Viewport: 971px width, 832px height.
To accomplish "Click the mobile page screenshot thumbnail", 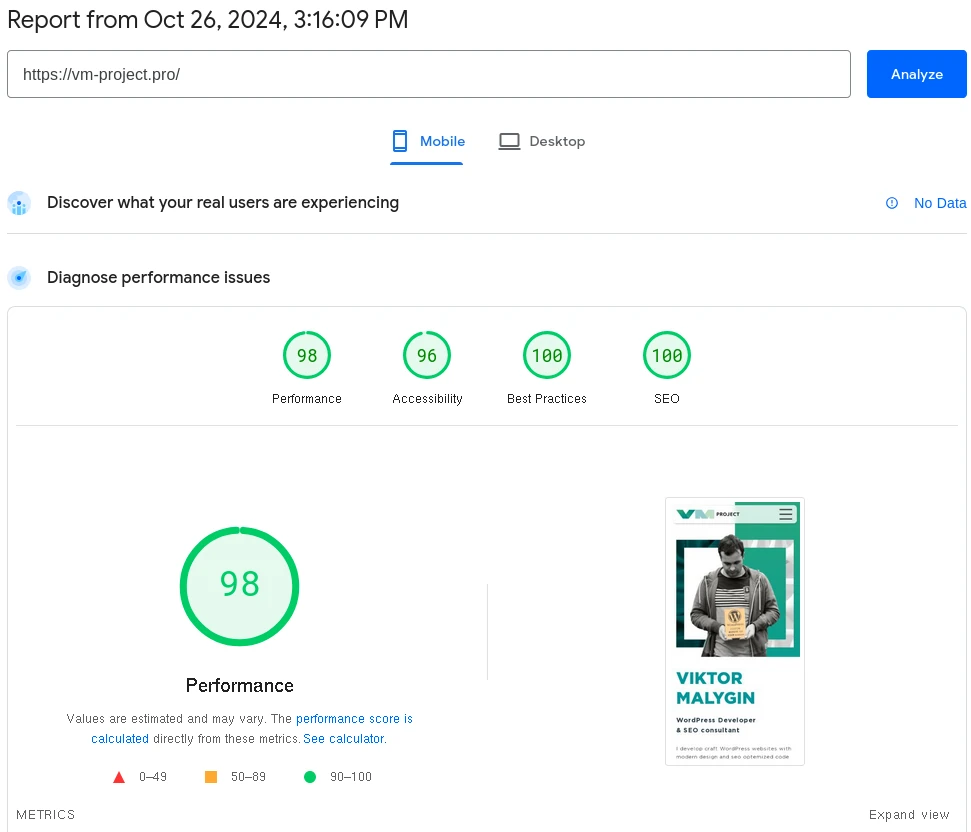I will 735,631.
